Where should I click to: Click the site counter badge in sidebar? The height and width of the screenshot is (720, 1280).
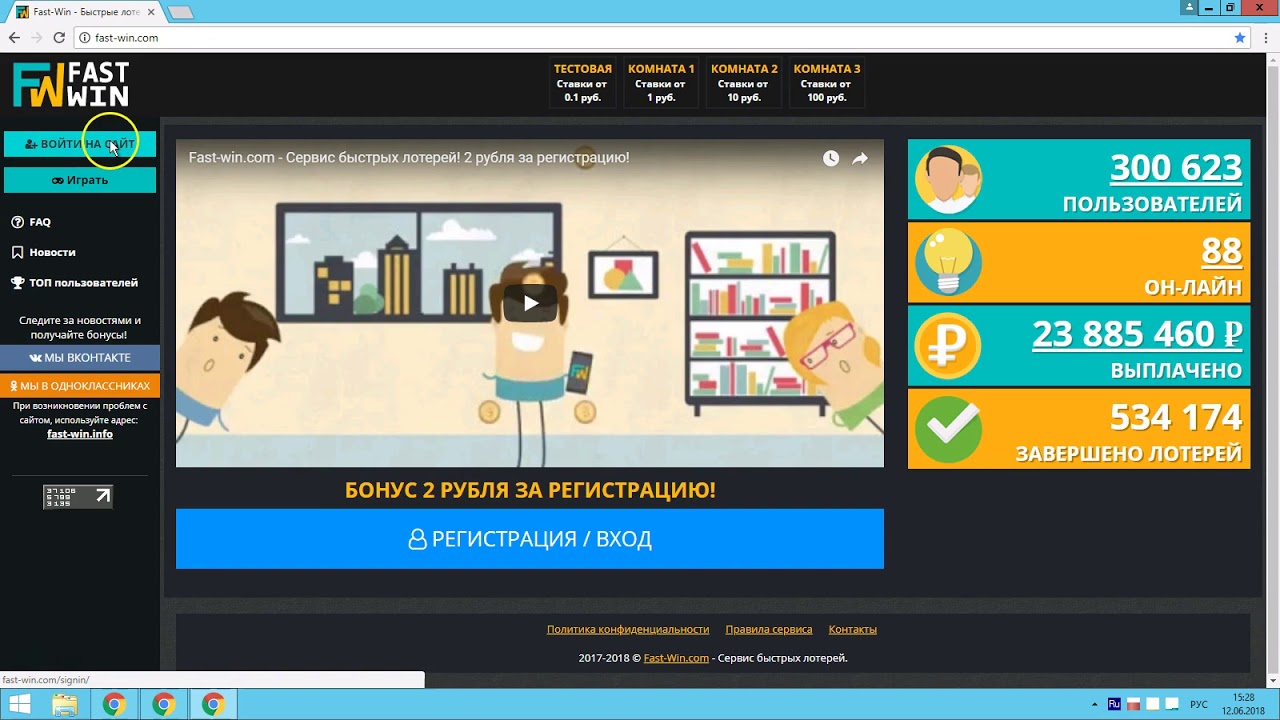[x=78, y=496]
